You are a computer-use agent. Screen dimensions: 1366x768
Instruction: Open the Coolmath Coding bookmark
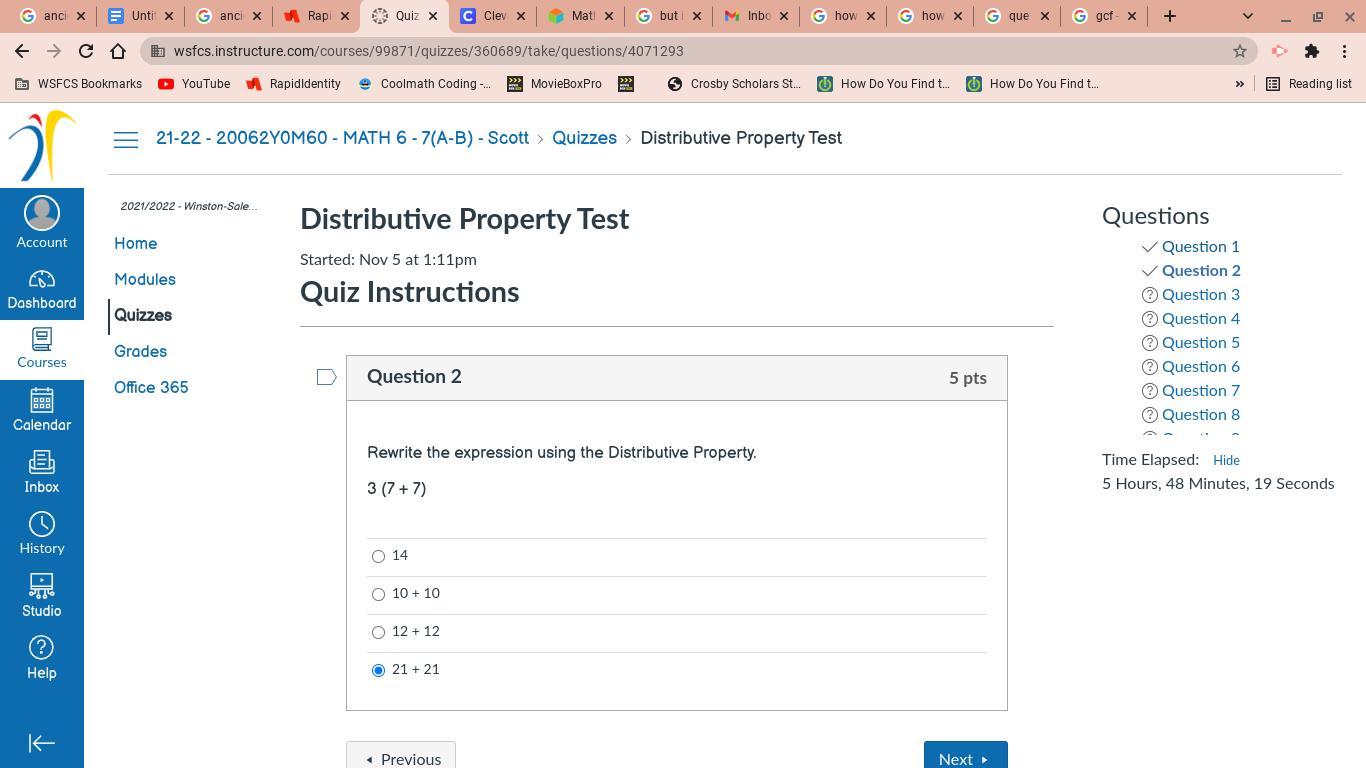tap(424, 84)
